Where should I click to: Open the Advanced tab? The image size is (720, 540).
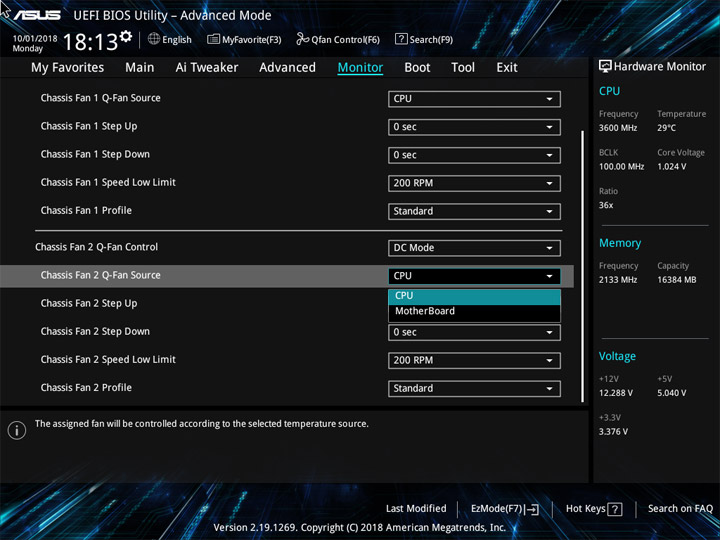287,68
